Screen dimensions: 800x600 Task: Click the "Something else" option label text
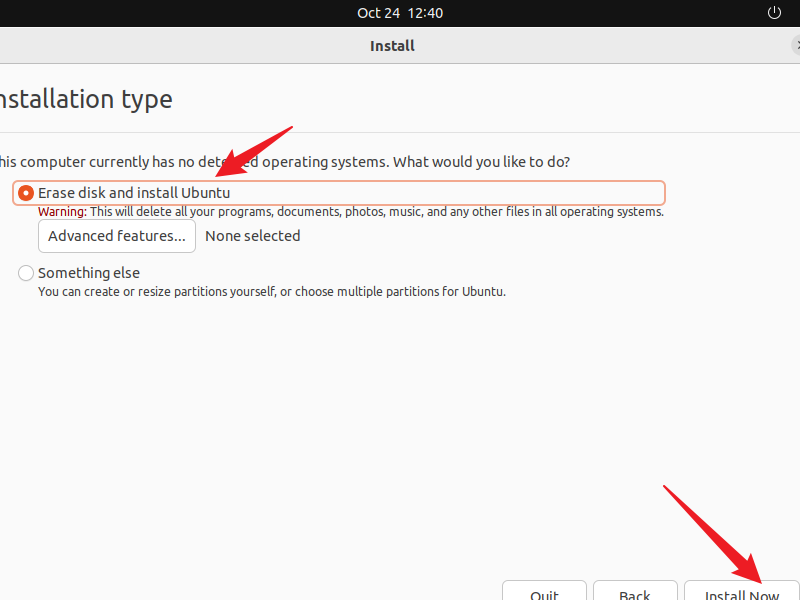[x=89, y=273]
